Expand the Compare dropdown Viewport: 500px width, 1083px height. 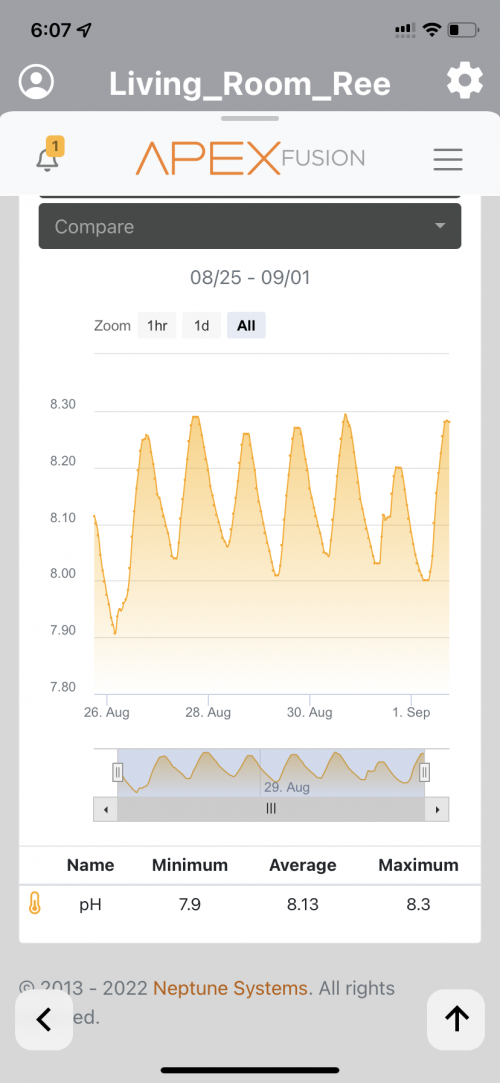pyautogui.click(x=250, y=227)
